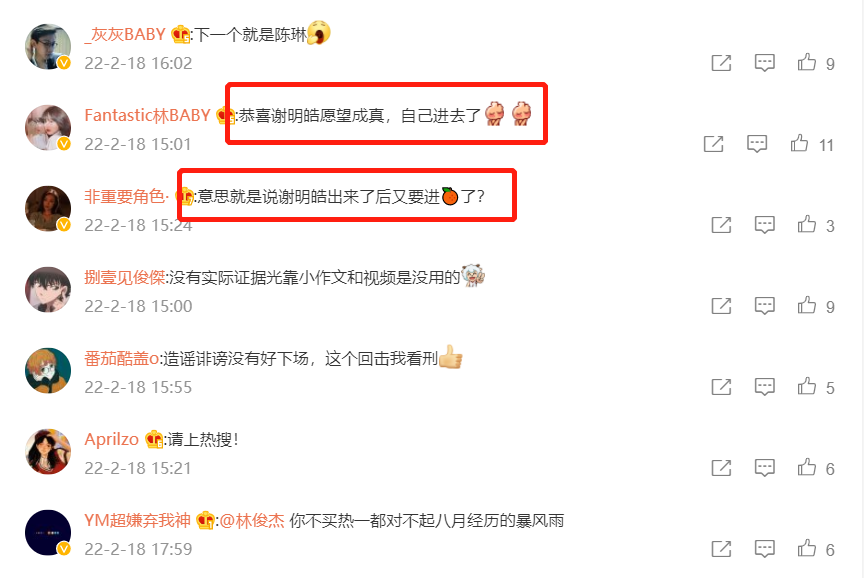
Task: Click avatar of 番茄酷盖o
Action: [x=48, y=370]
